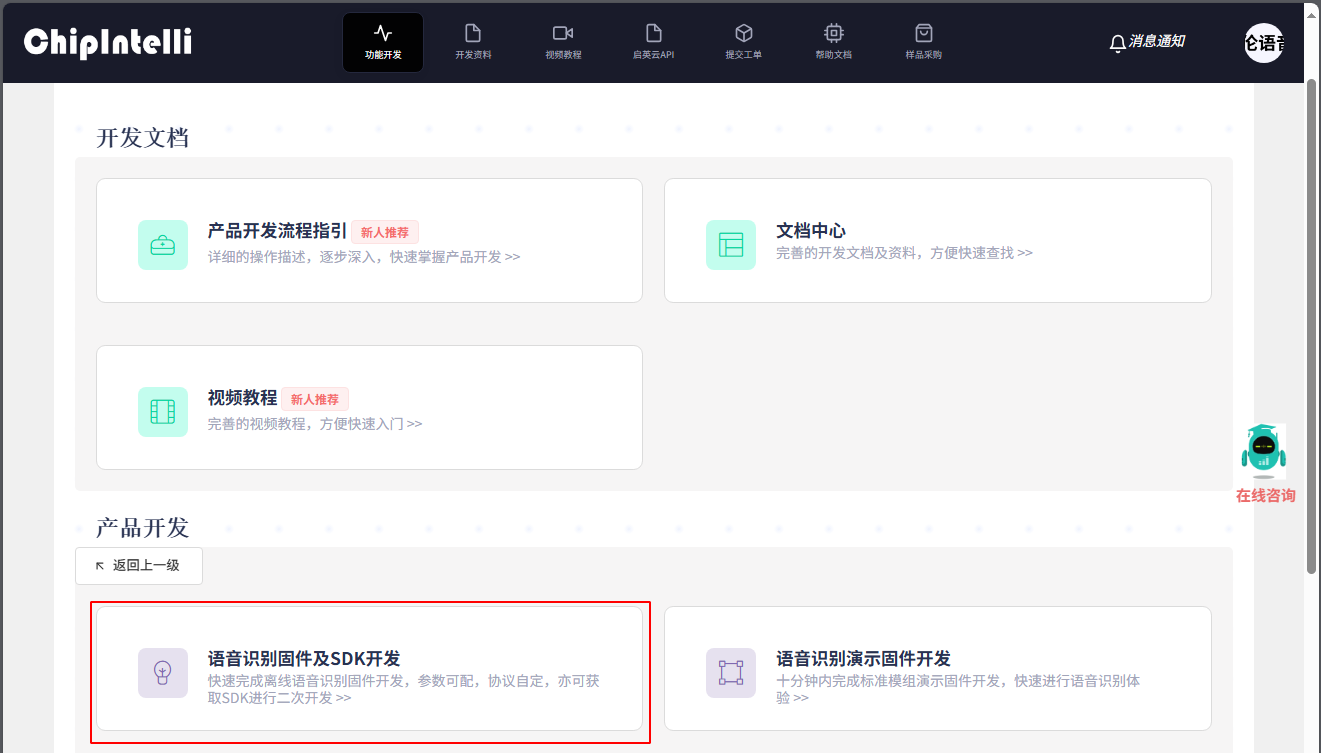The image size is (1321, 753).
Task: Click the user avatar in the header
Action: (1264, 43)
